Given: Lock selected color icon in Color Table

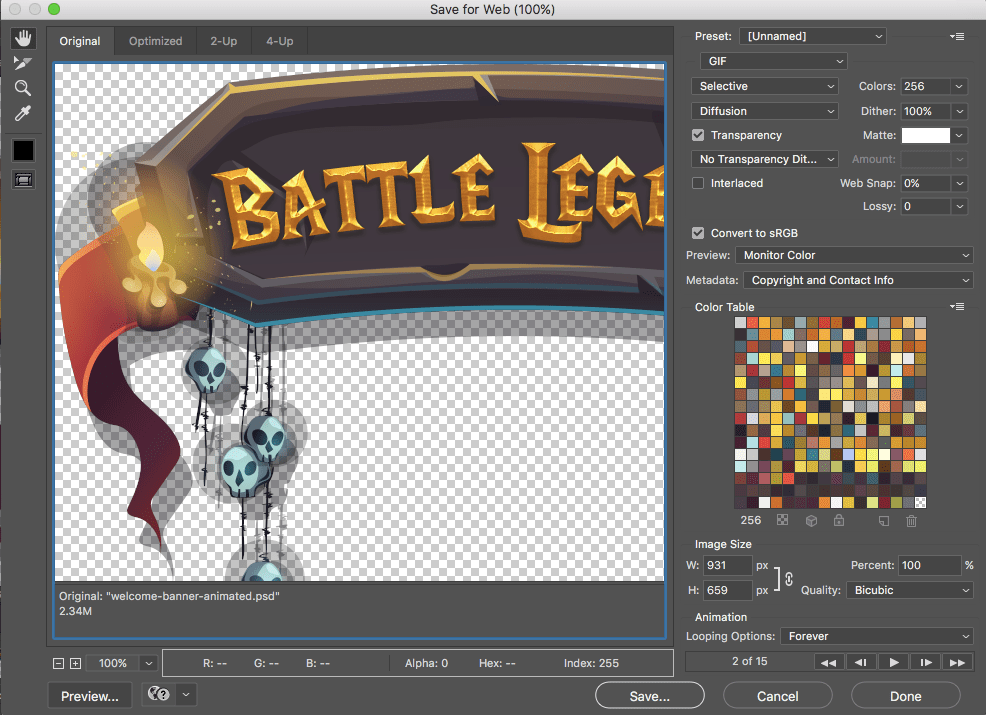Looking at the screenshot, I should 839,520.
